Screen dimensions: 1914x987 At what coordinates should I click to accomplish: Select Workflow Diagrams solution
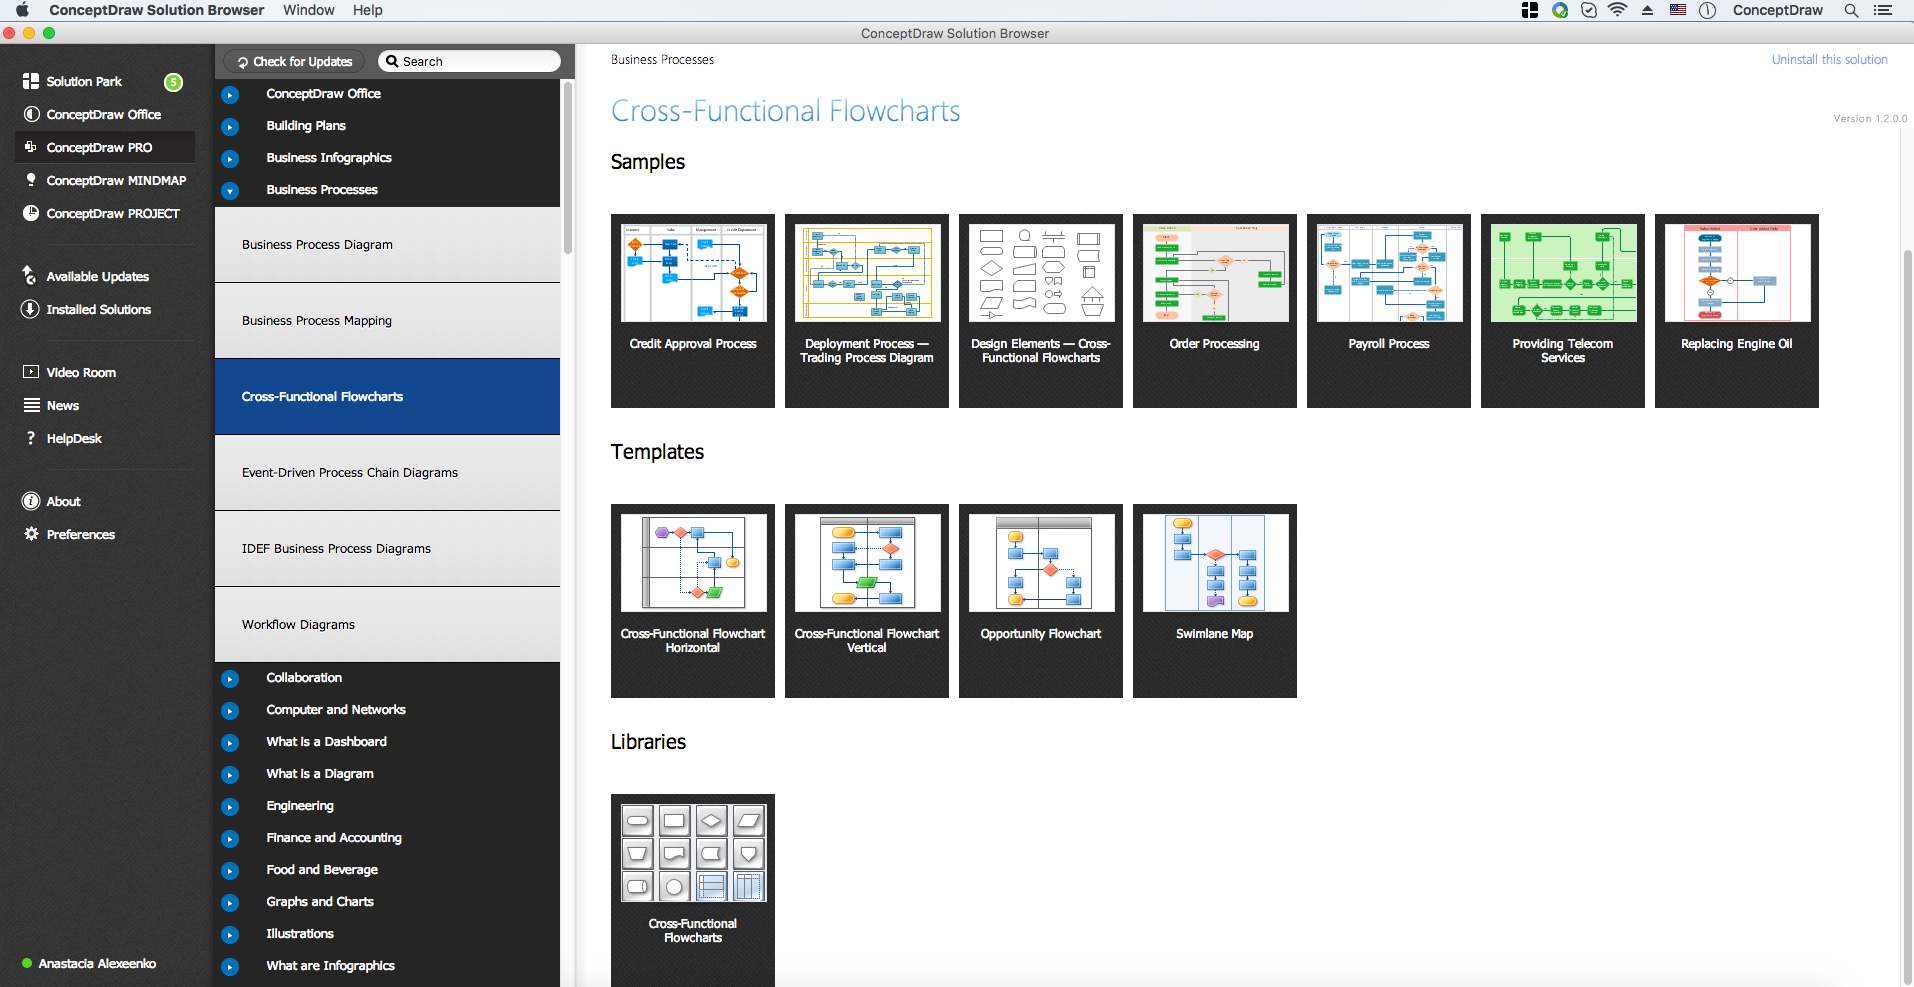387,624
